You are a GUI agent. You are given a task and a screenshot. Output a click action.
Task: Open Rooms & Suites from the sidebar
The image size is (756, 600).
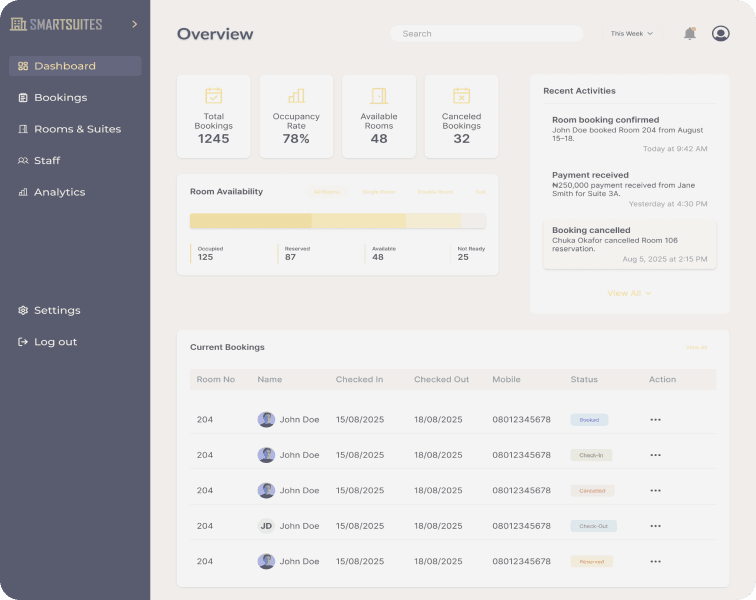(x=77, y=129)
